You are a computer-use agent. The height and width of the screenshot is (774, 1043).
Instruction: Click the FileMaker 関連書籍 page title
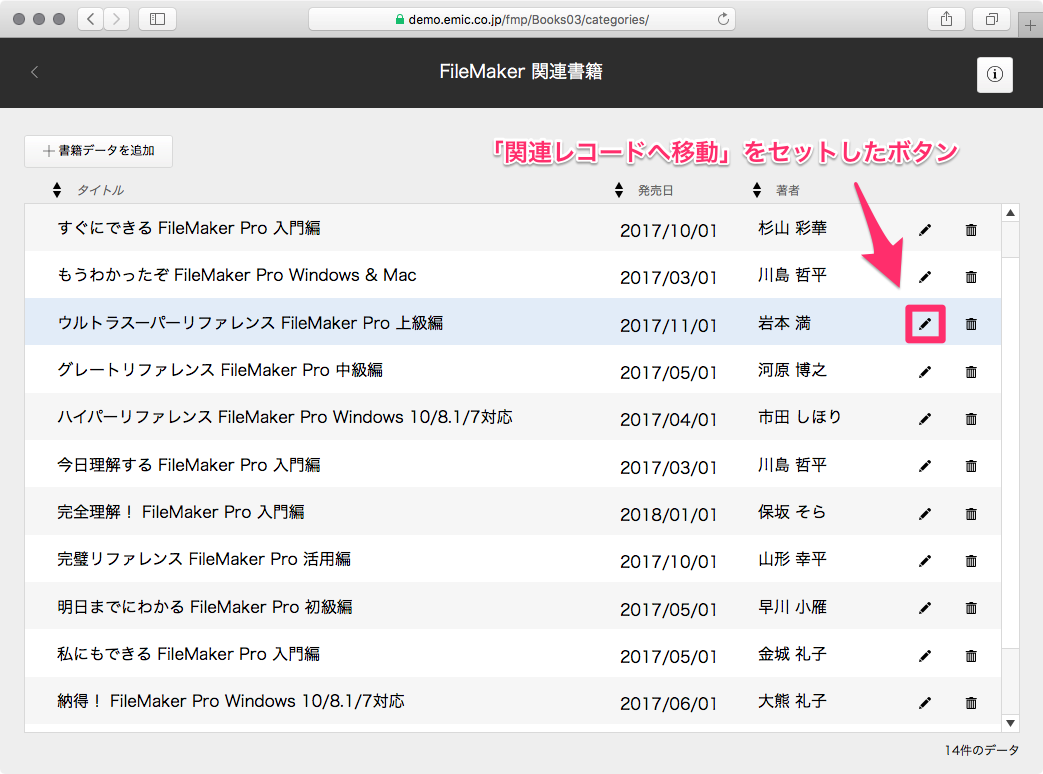point(521,71)
